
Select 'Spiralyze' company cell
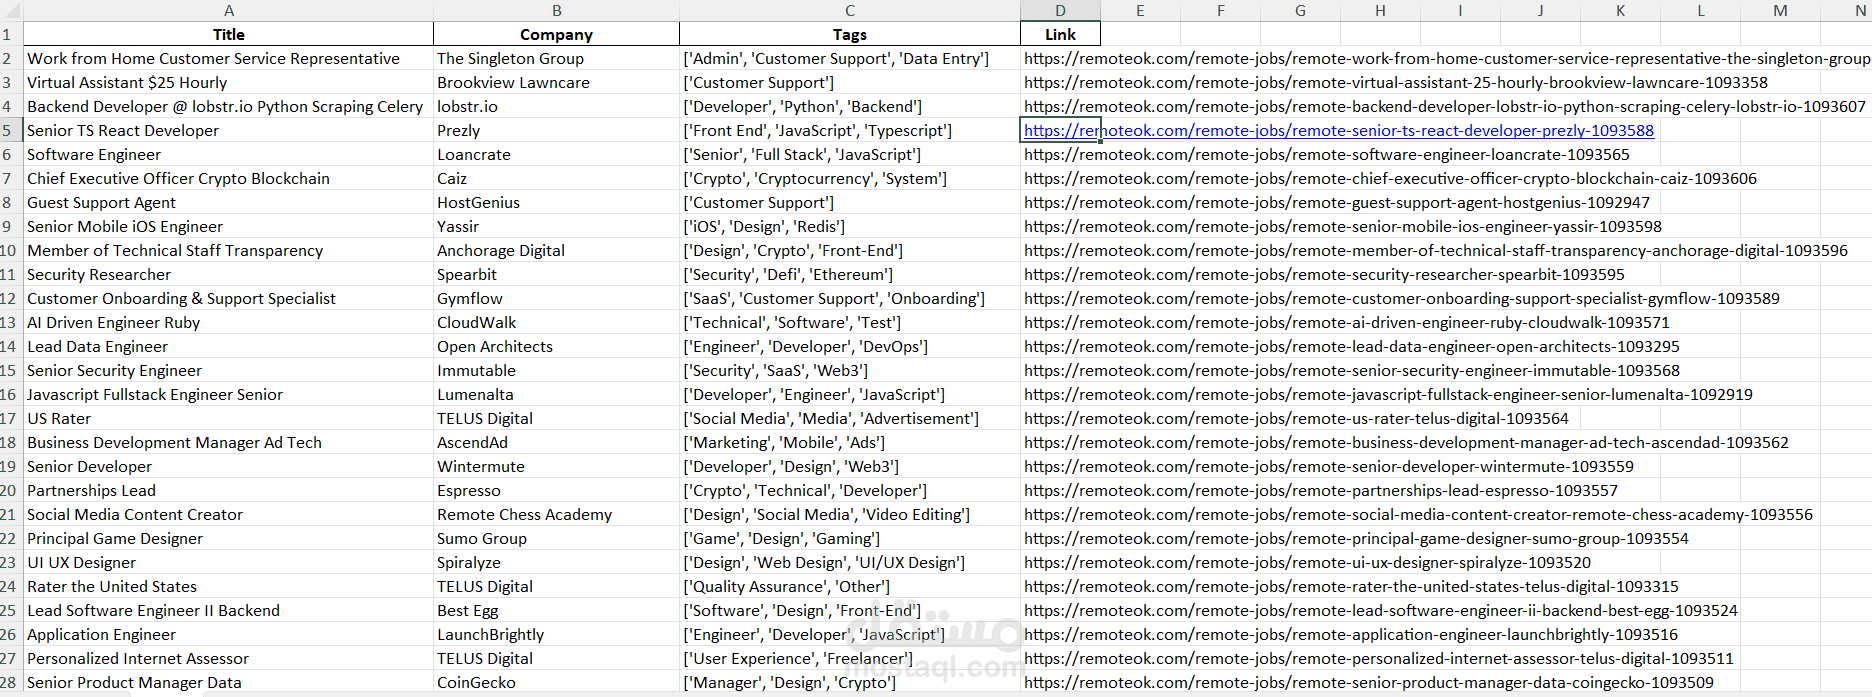pos(556,562)
